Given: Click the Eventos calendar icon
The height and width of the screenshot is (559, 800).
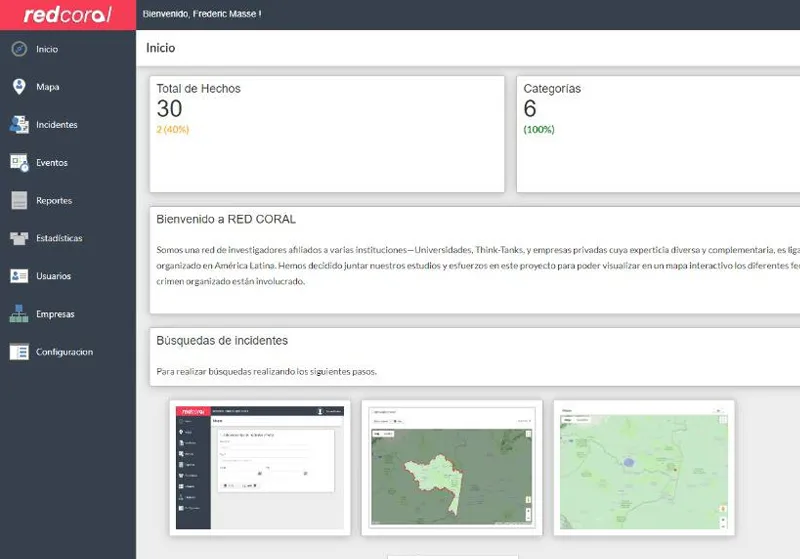Looking at the screenshot, I should (x=19, y=162).
